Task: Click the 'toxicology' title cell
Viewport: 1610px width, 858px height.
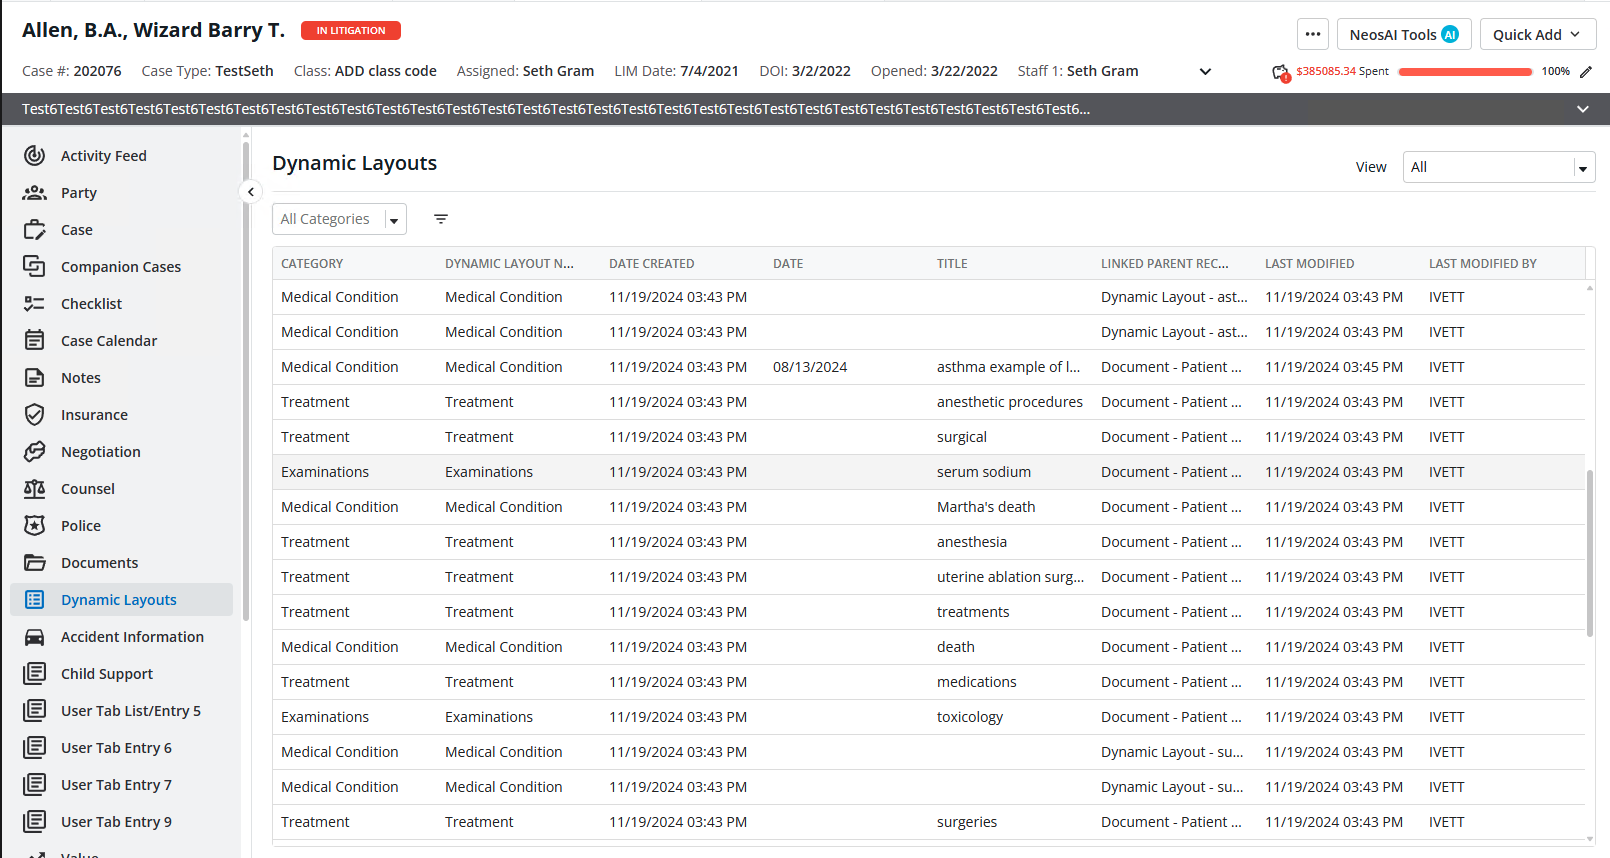Action: pos(970,717)
